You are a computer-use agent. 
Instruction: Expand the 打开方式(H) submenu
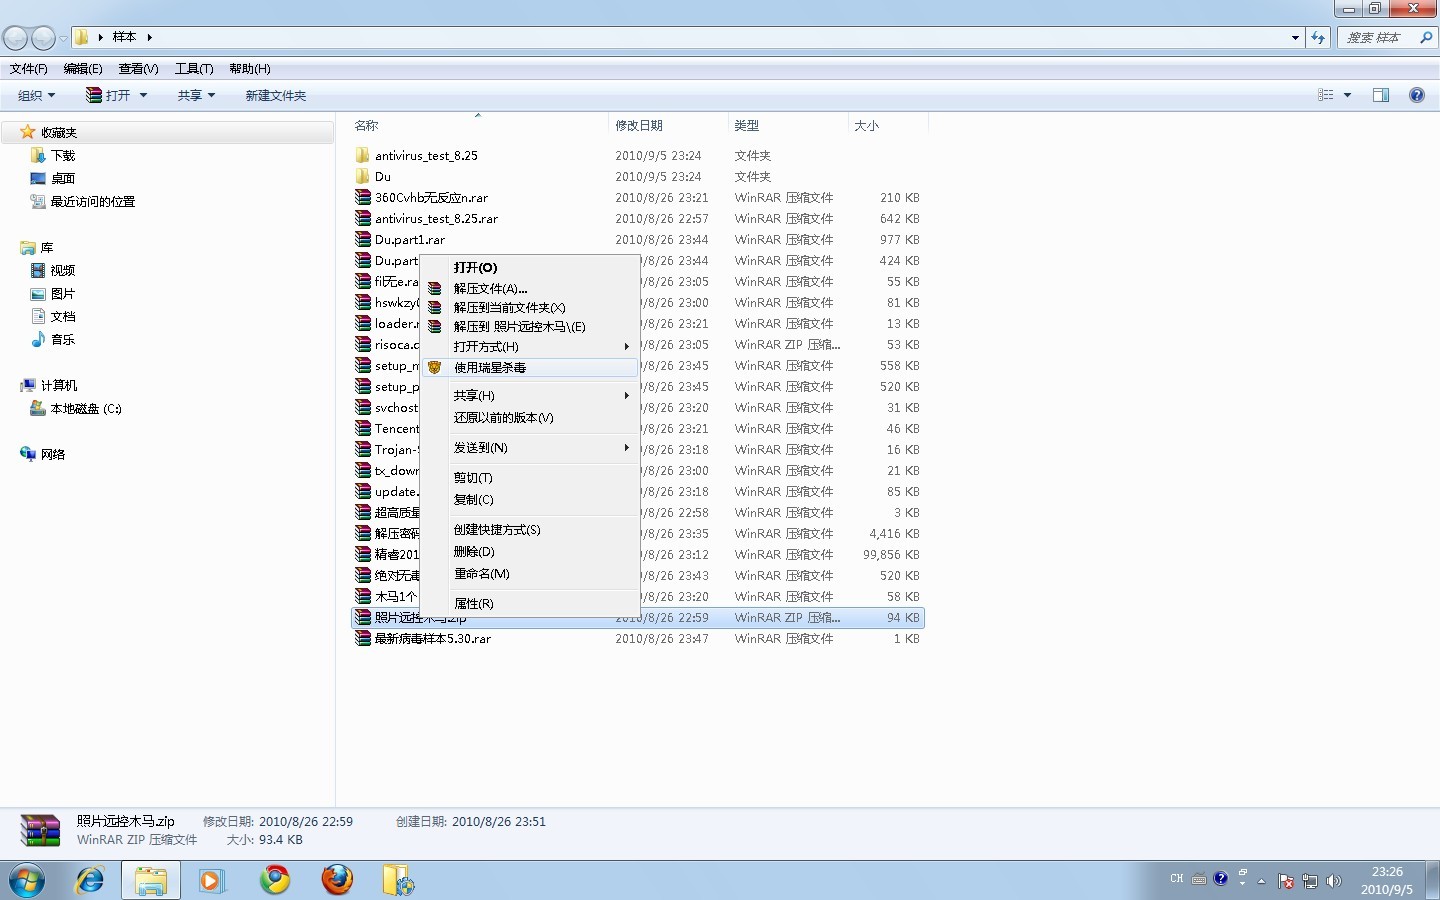tap(627, 347)
